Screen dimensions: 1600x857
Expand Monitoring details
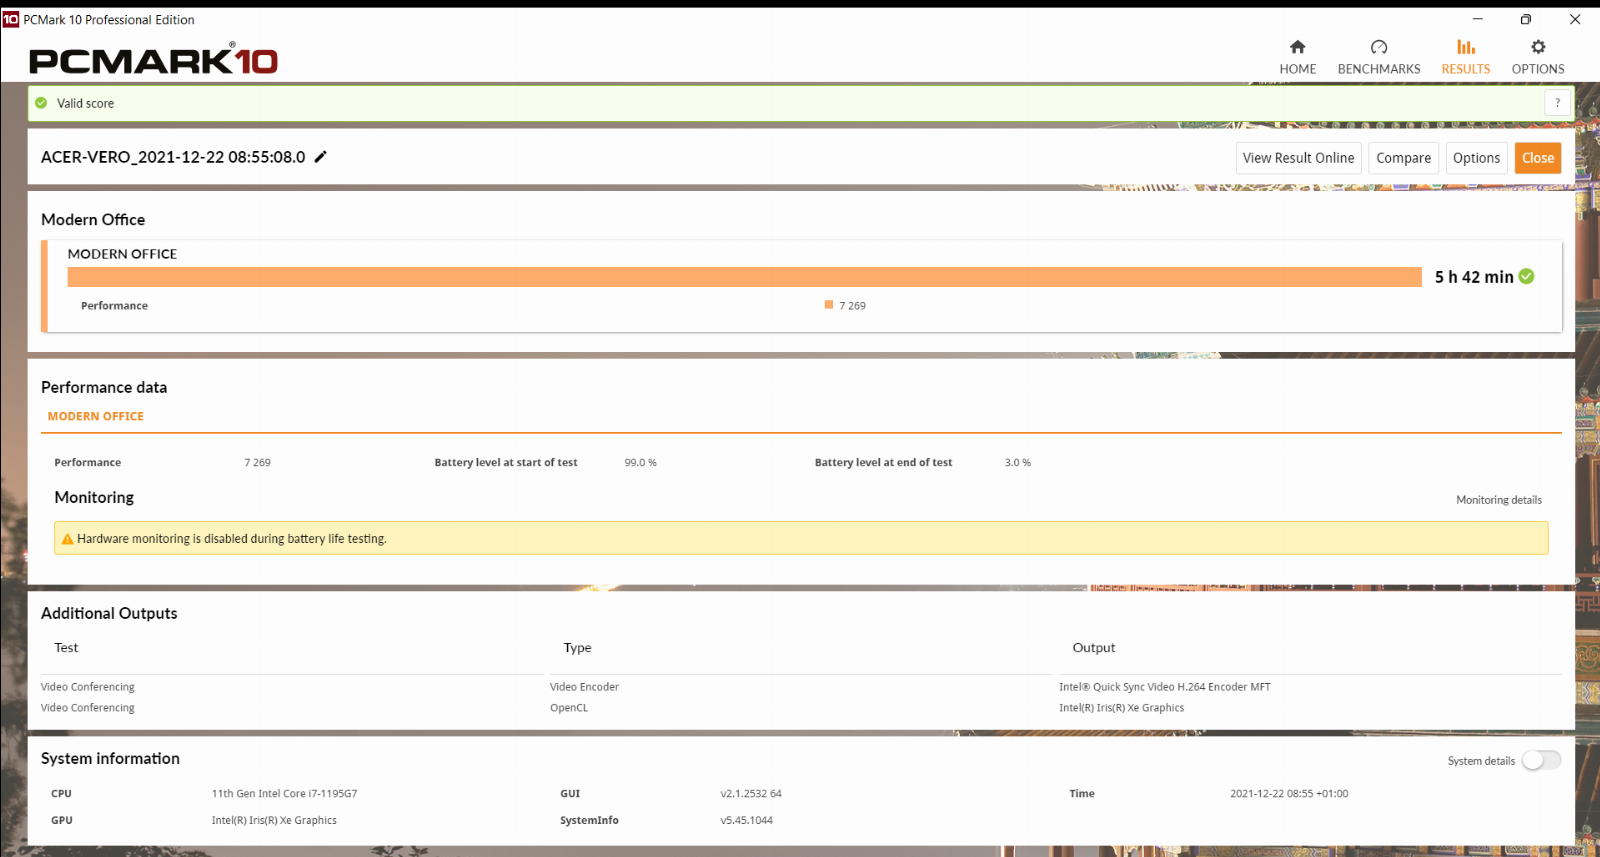pyautogui.click(x=1498, y=500)
